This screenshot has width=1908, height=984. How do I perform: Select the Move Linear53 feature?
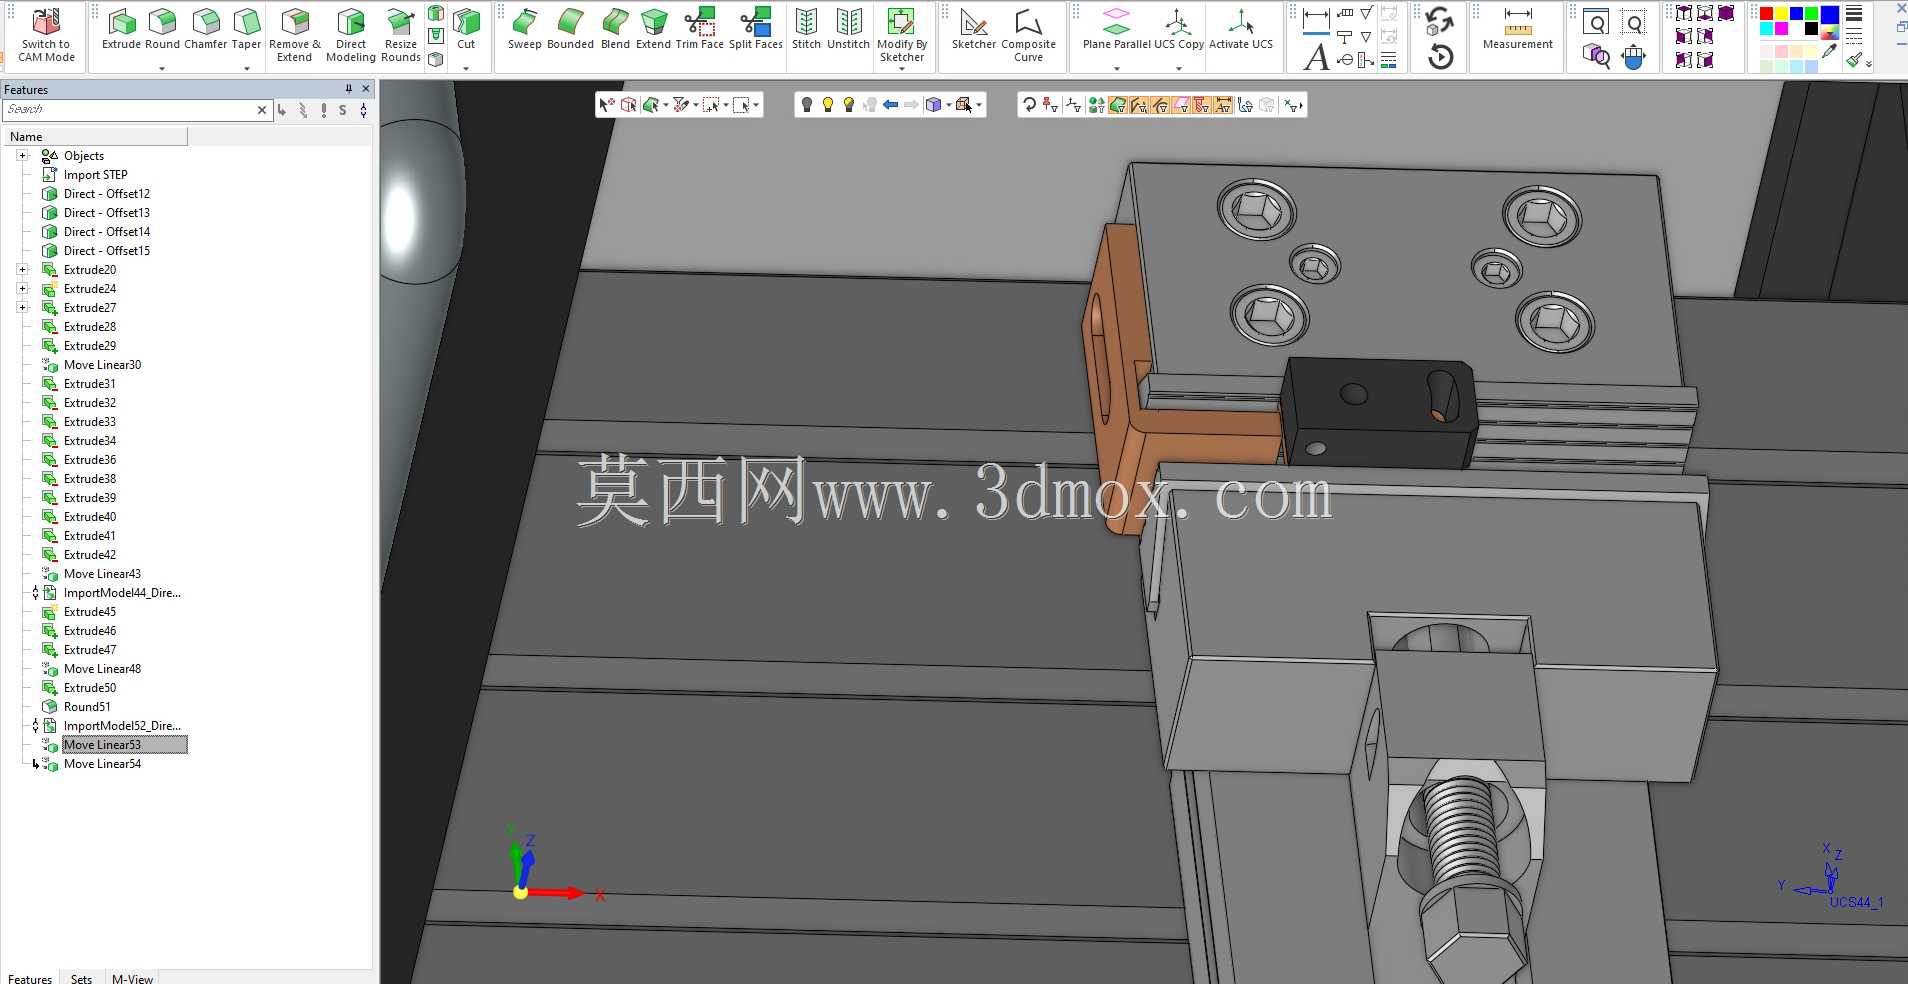pyautogui.click(x=102, y=745)
